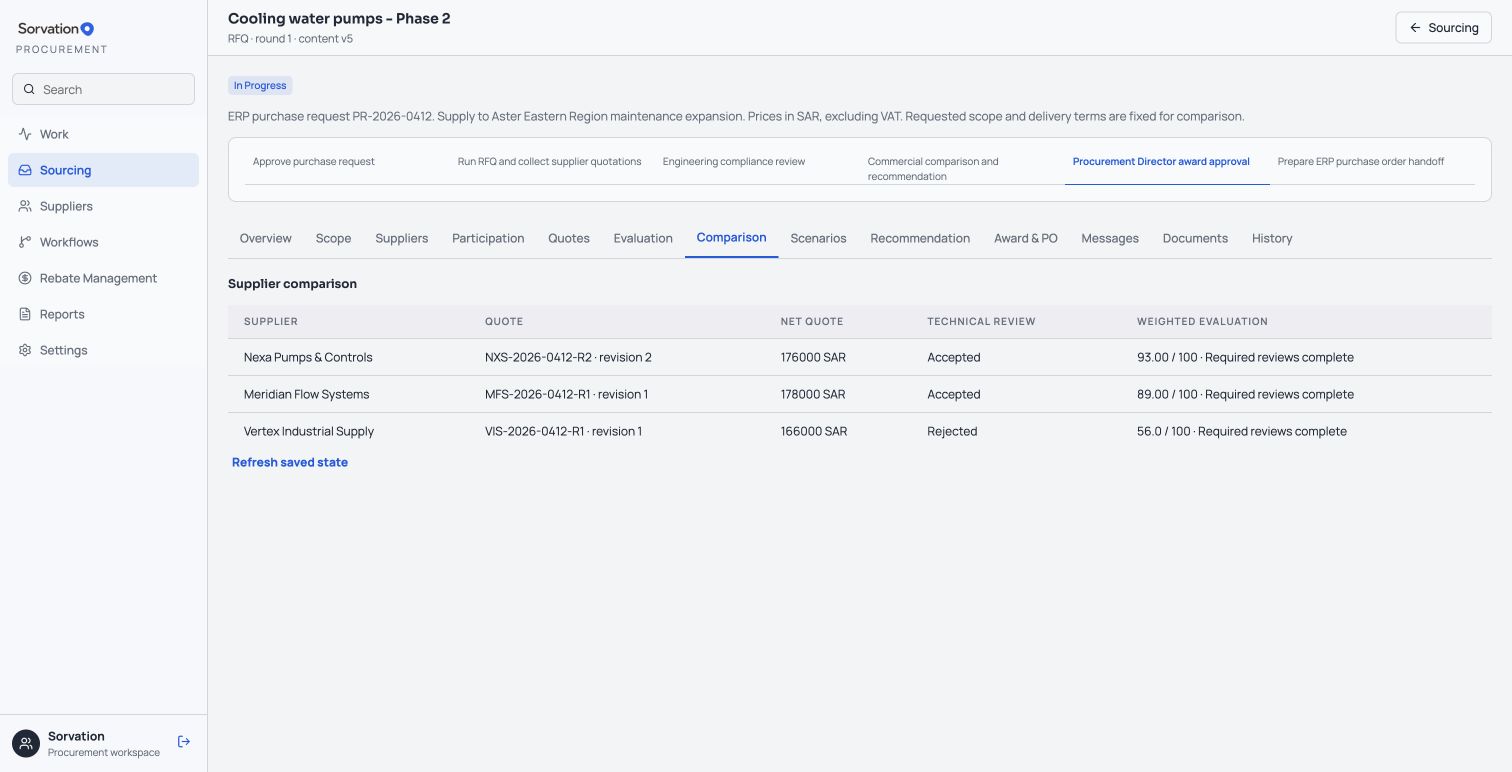Click the 166000 SAR net quote

coord(814,431)
